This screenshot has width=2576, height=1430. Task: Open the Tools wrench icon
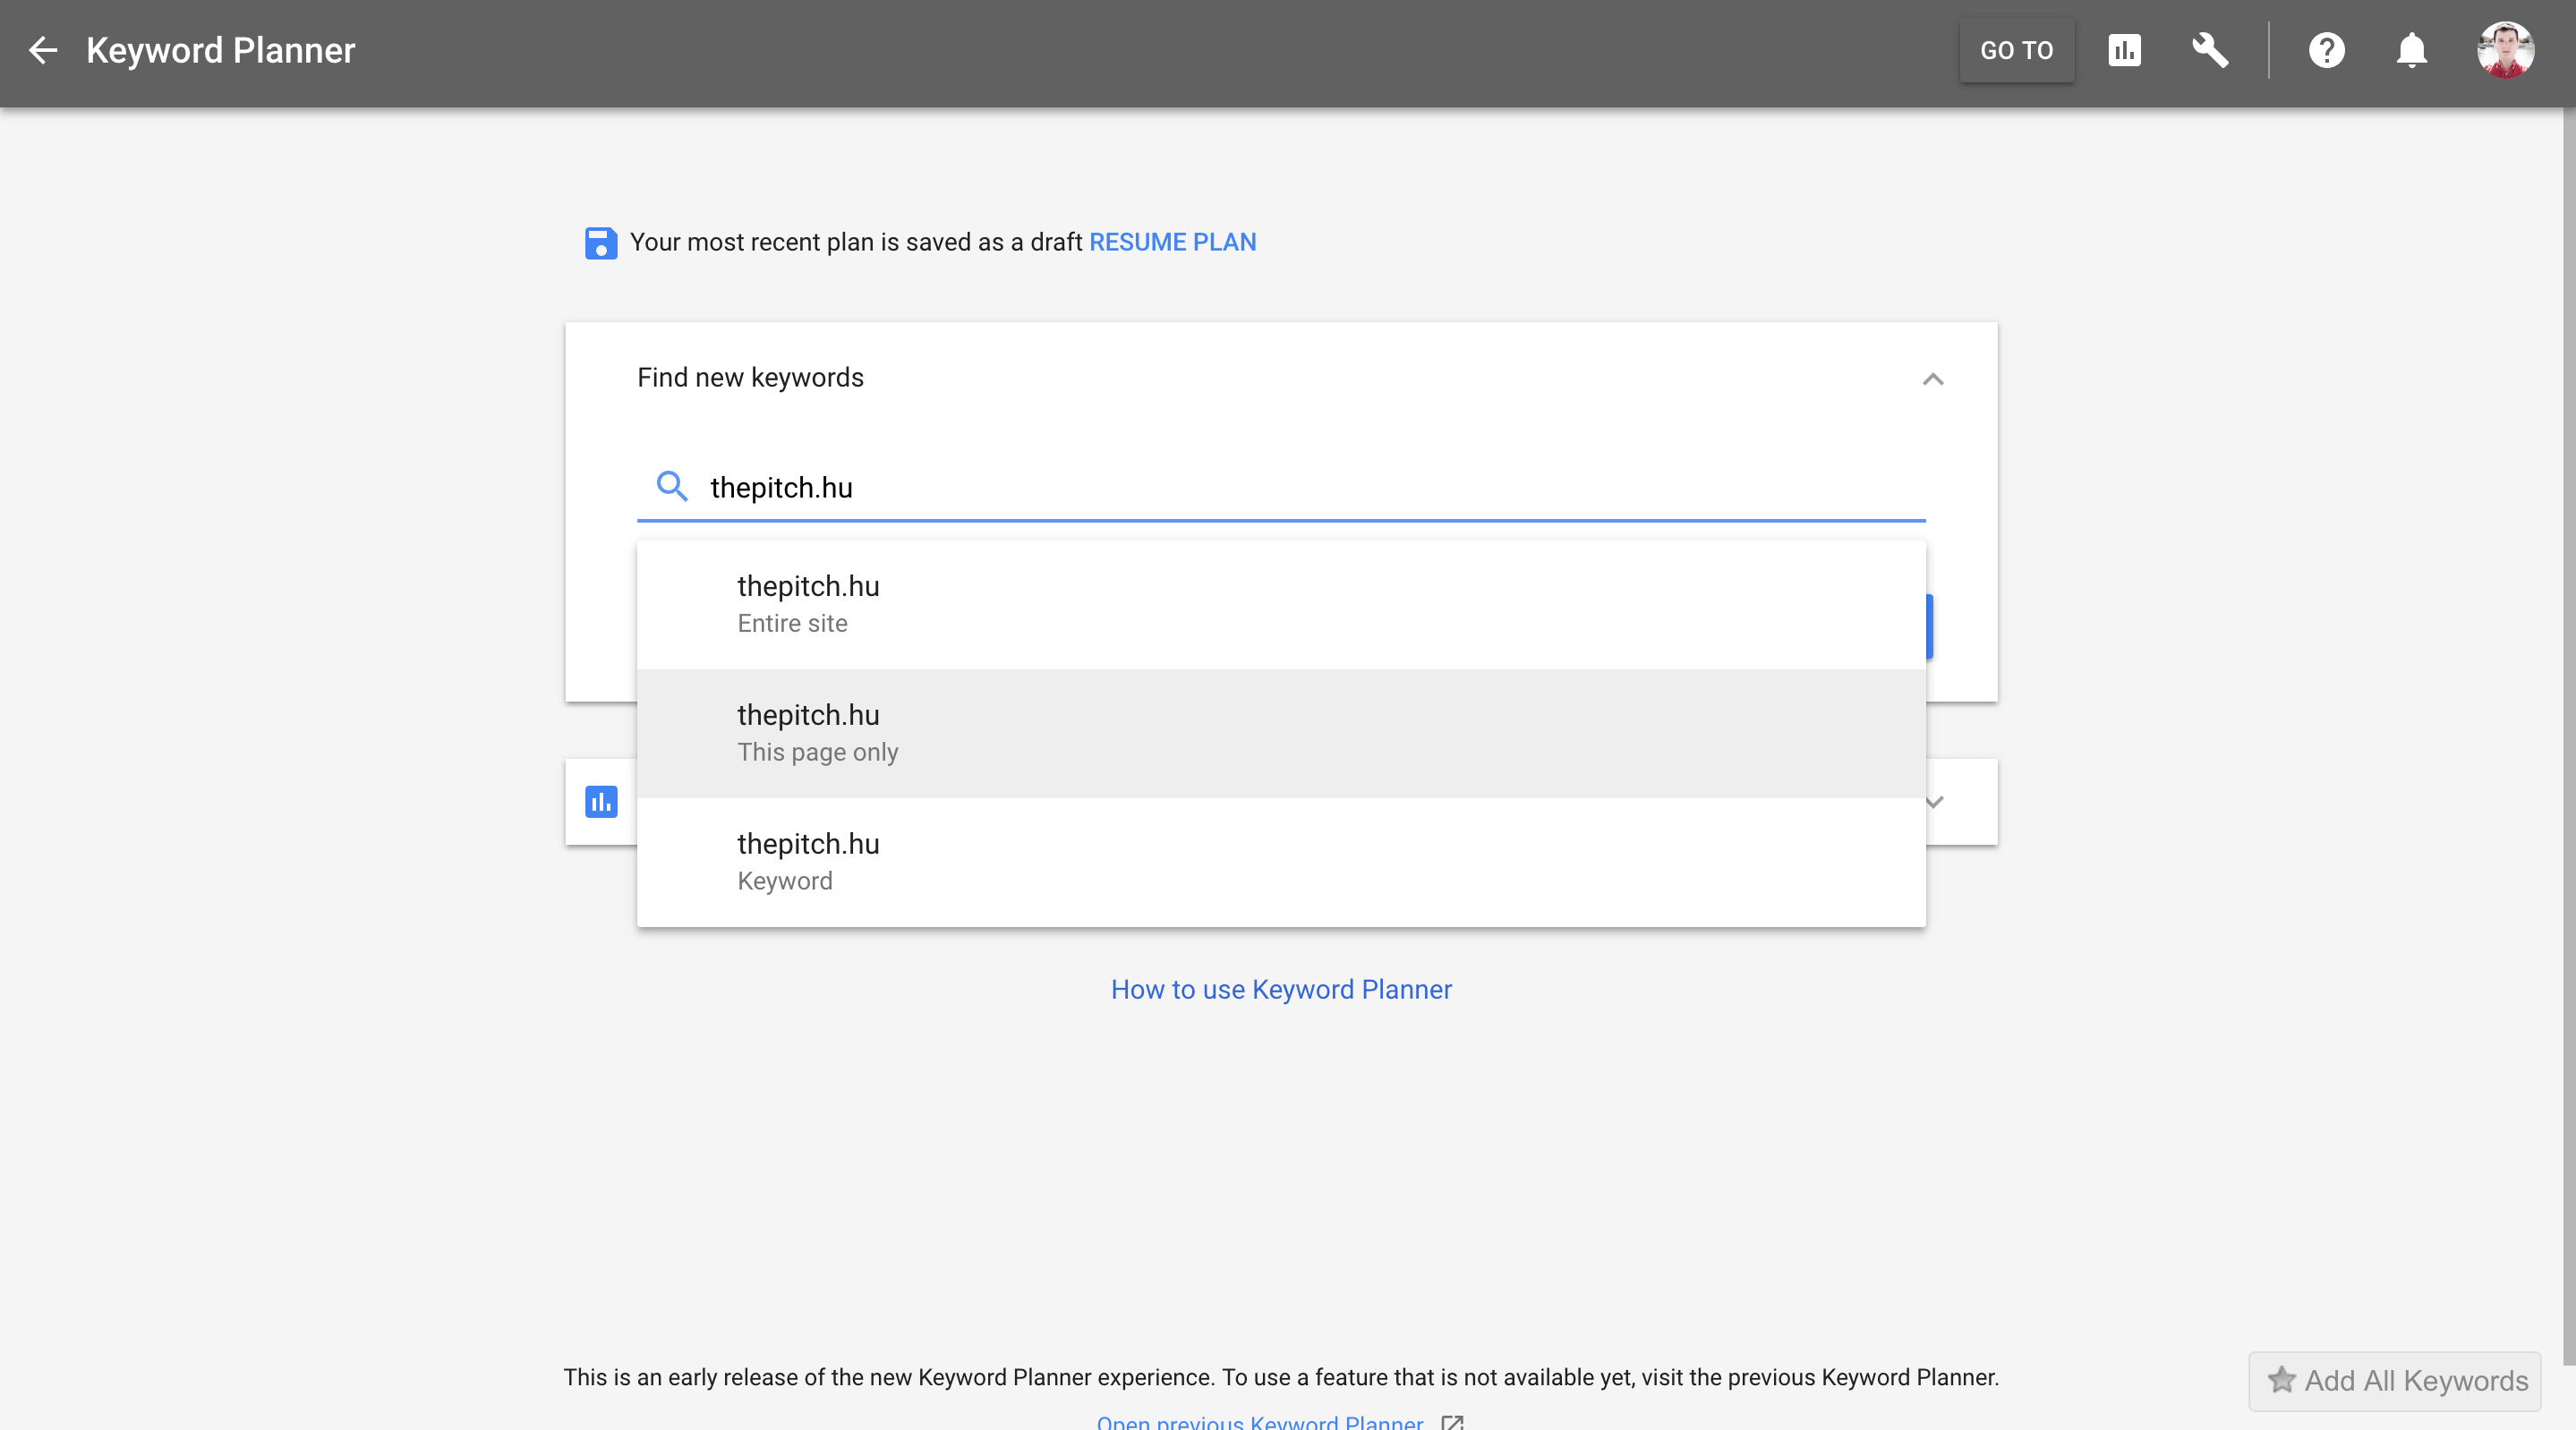pos(2210,50)
